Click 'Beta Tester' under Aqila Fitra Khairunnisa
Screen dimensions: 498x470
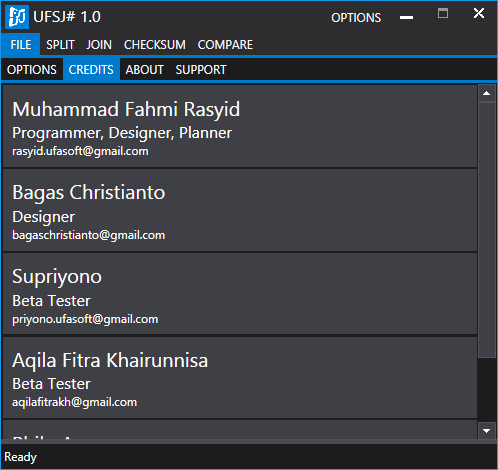coord(51,384)
